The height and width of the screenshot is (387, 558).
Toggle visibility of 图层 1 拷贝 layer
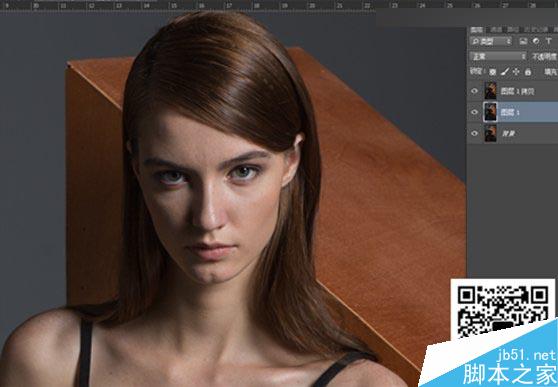(x=474, y=91)
